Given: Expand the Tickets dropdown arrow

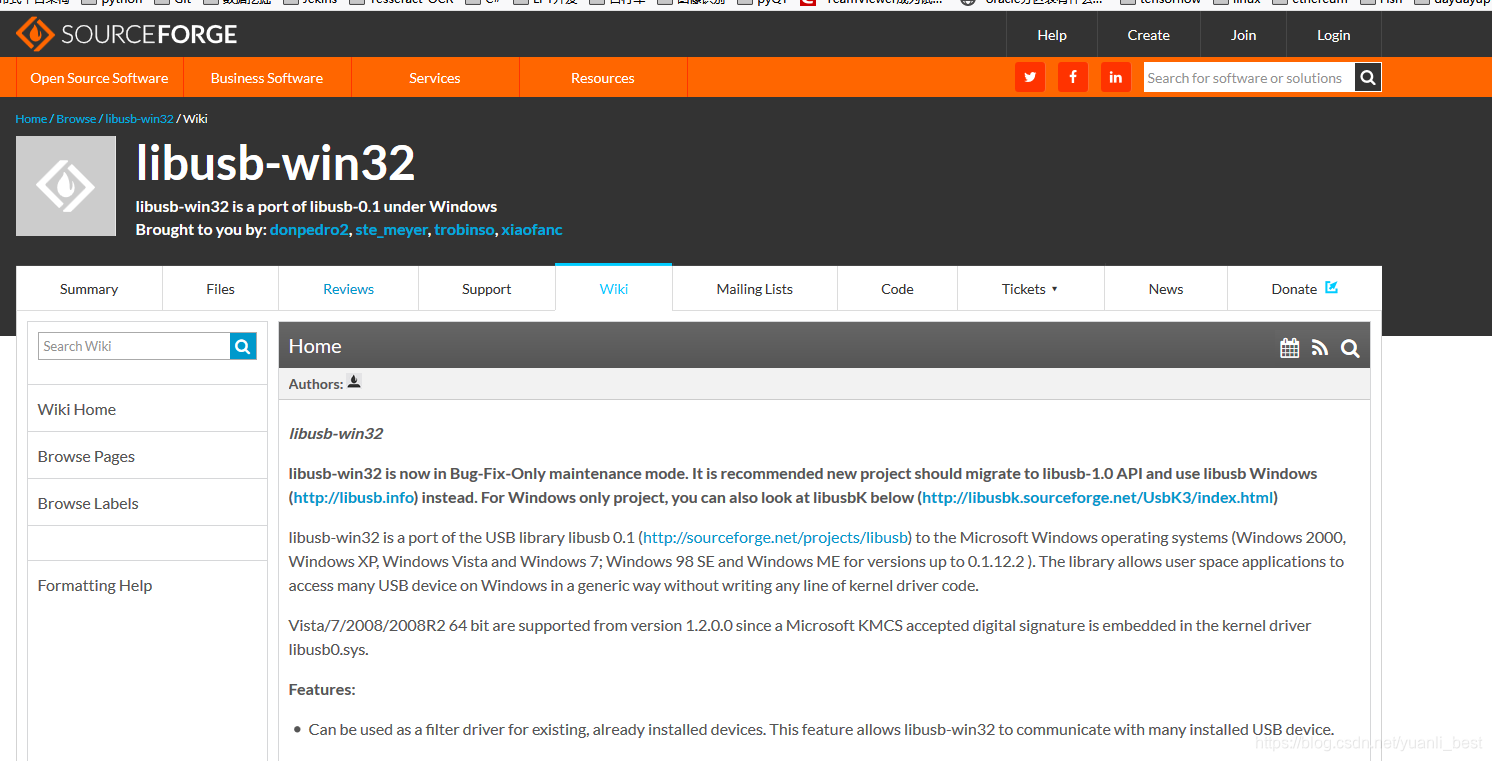Looking at the screenshot, I should 1054,290.
